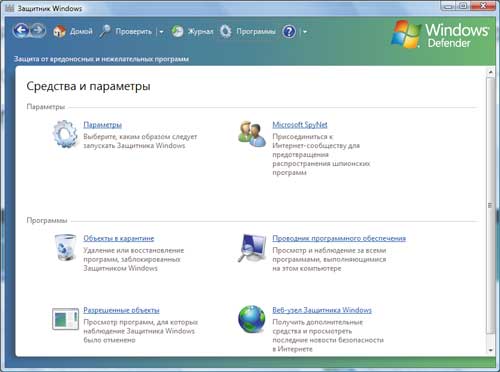Click the text 'программ, заблокированных'
The width and height of the screenshot is (500, 372).
pos(132,259)
